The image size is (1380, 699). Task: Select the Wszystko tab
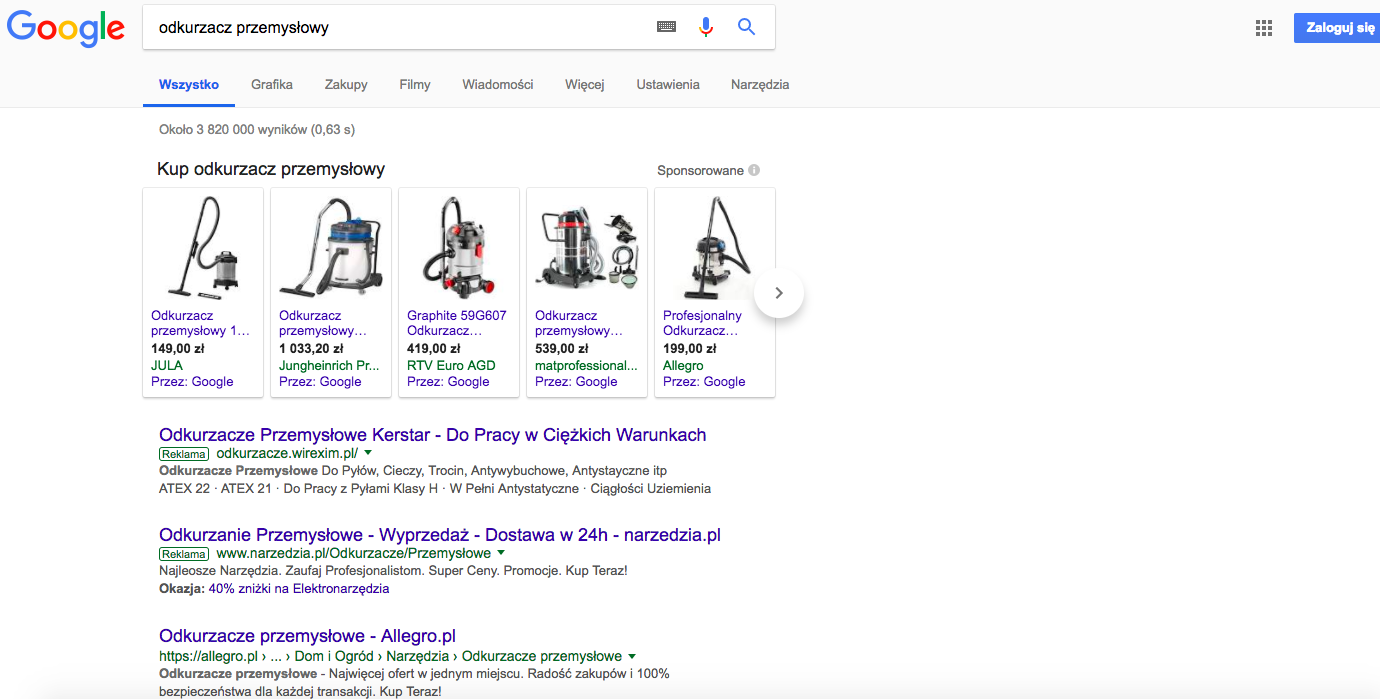189,85
